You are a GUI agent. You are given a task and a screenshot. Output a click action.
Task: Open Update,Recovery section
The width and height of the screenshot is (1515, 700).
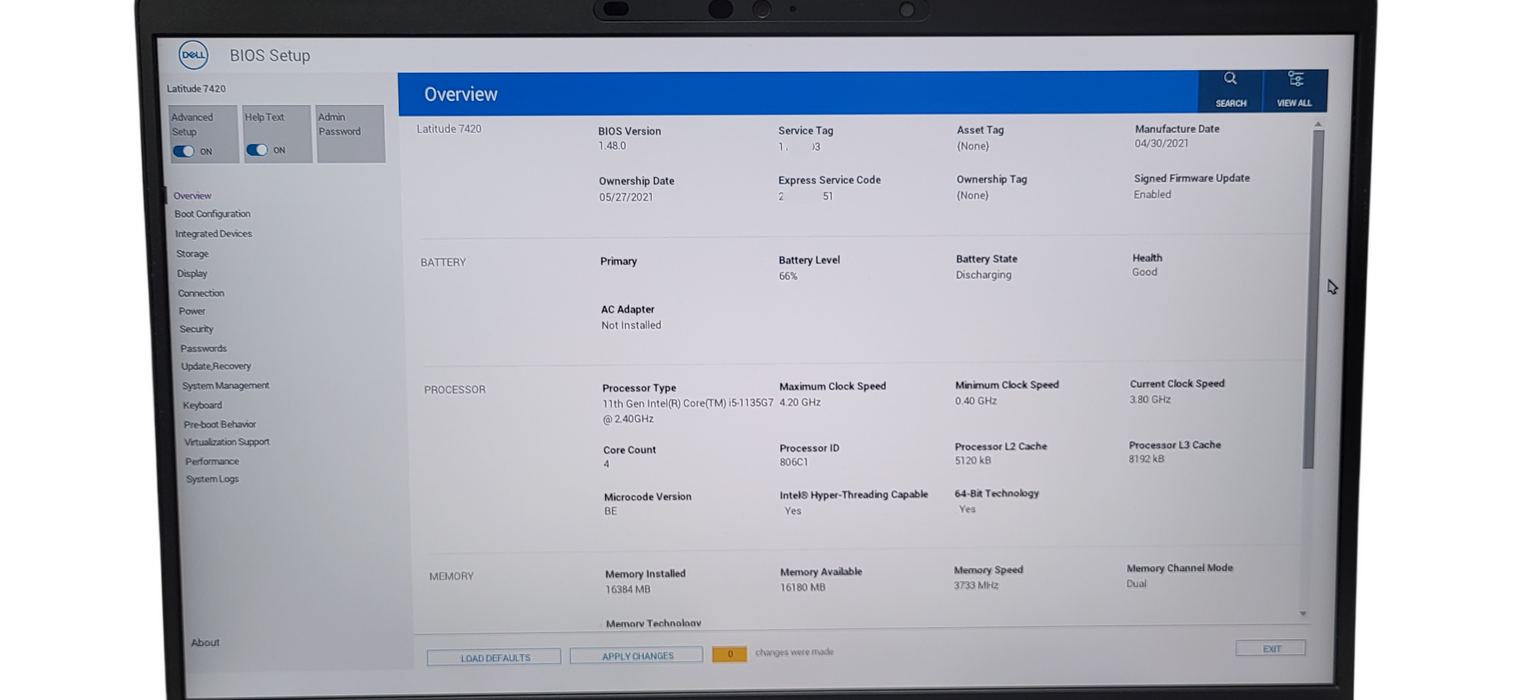pyautogui.click(x=216, y=366)
